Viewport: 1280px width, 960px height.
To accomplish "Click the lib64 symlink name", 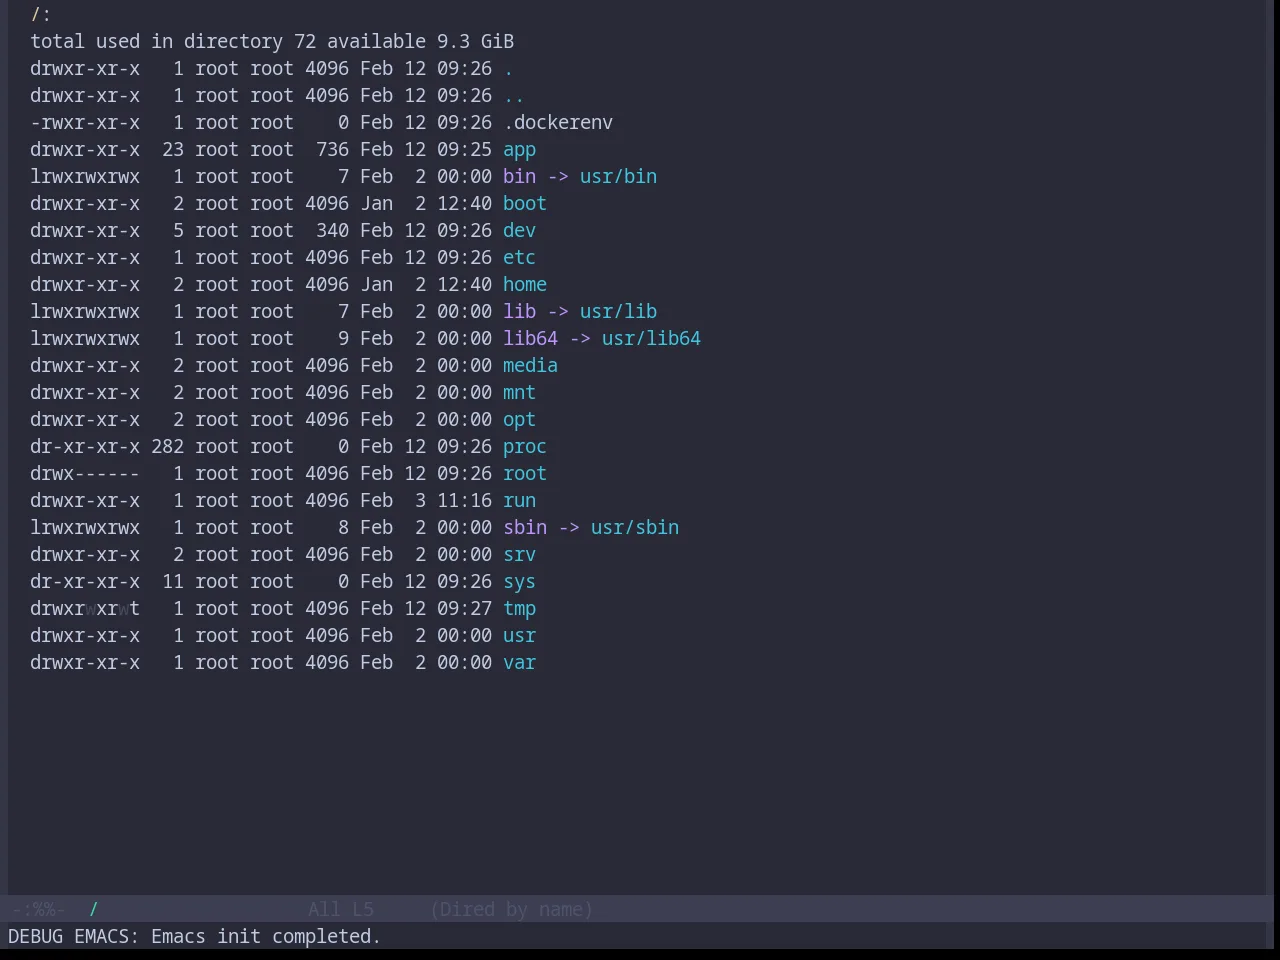I will [x=530, y=339].
